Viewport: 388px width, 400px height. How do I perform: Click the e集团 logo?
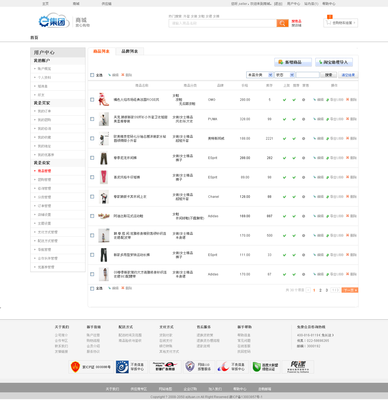(53, 21)
